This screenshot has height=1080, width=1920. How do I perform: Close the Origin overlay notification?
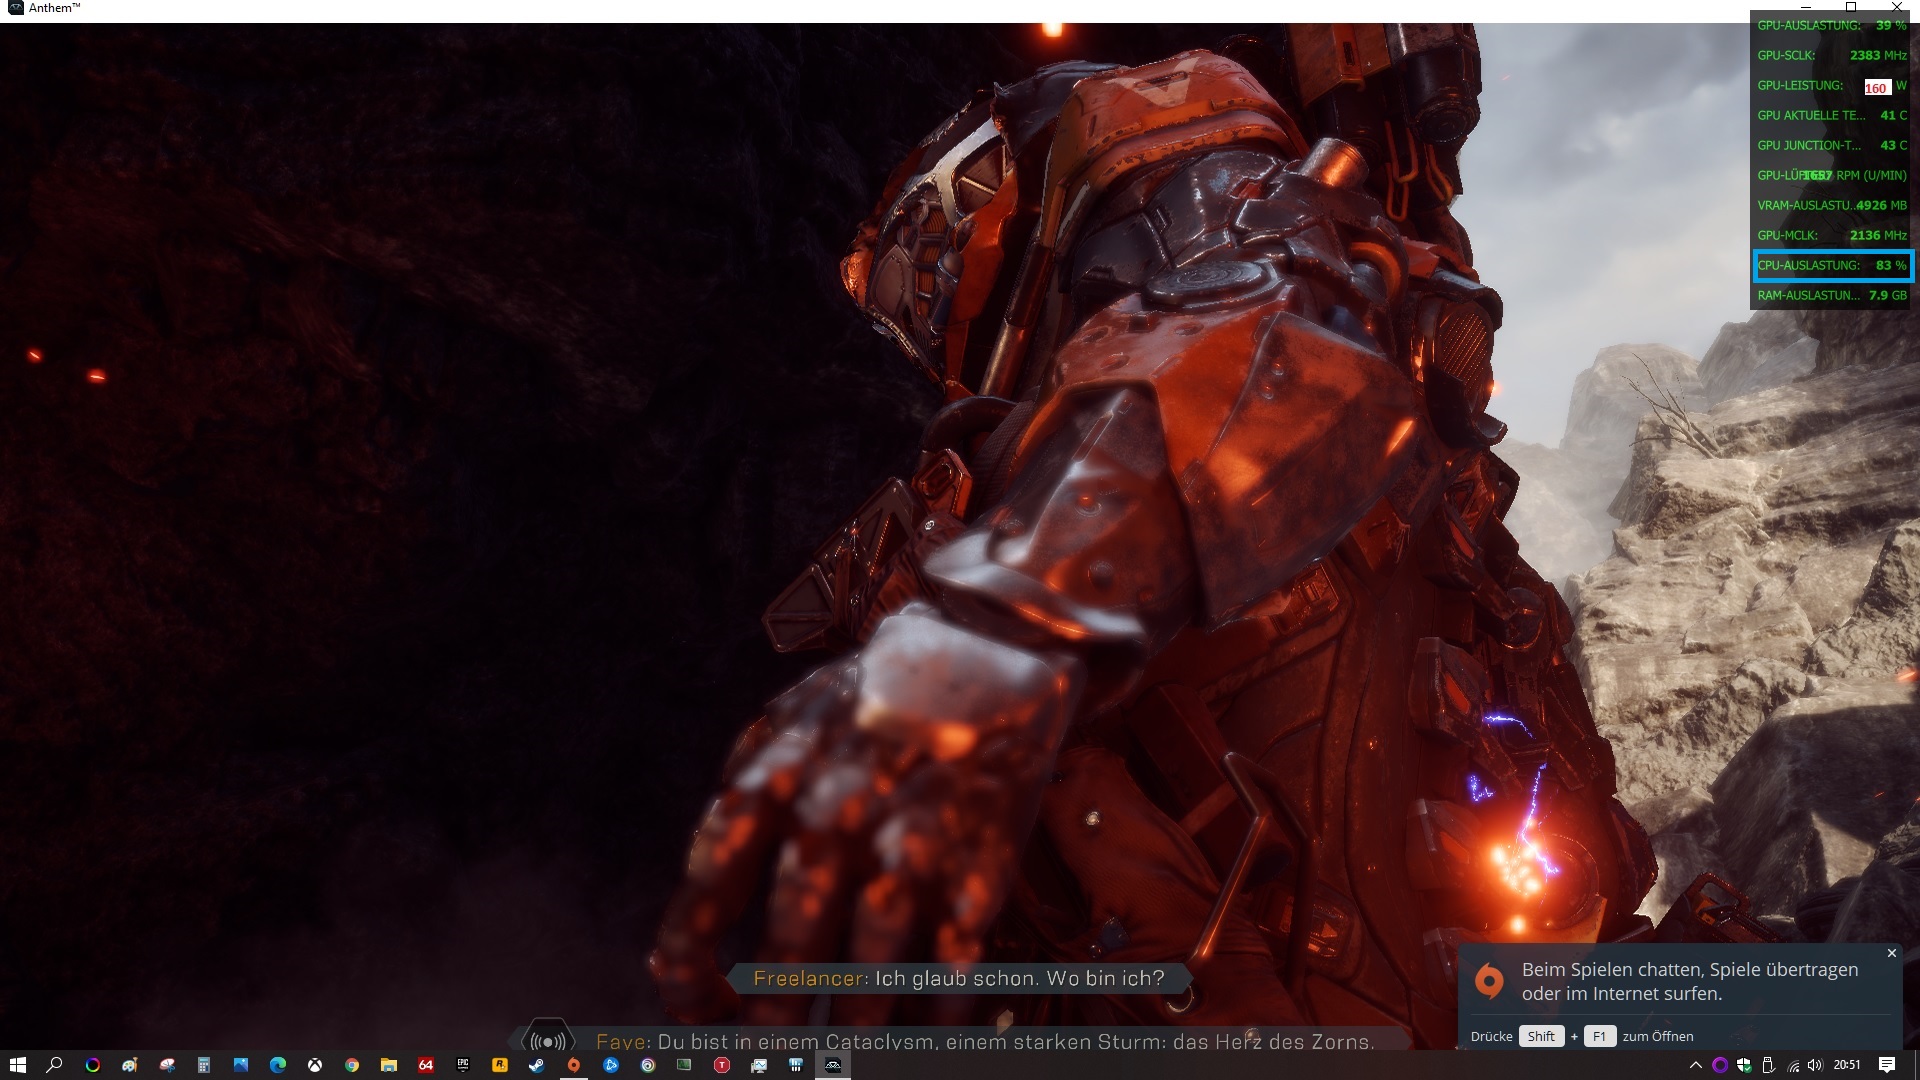click(x=1891, y=953)
